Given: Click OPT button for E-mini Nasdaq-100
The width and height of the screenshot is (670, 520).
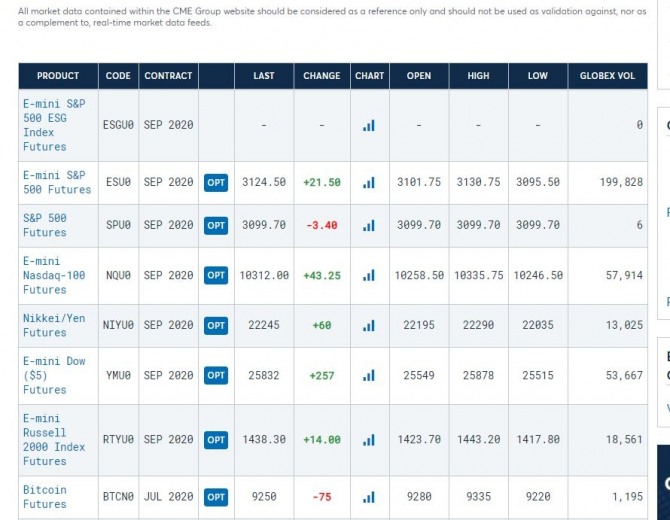Looking at the screenshot, I should [x=216, y=275].
